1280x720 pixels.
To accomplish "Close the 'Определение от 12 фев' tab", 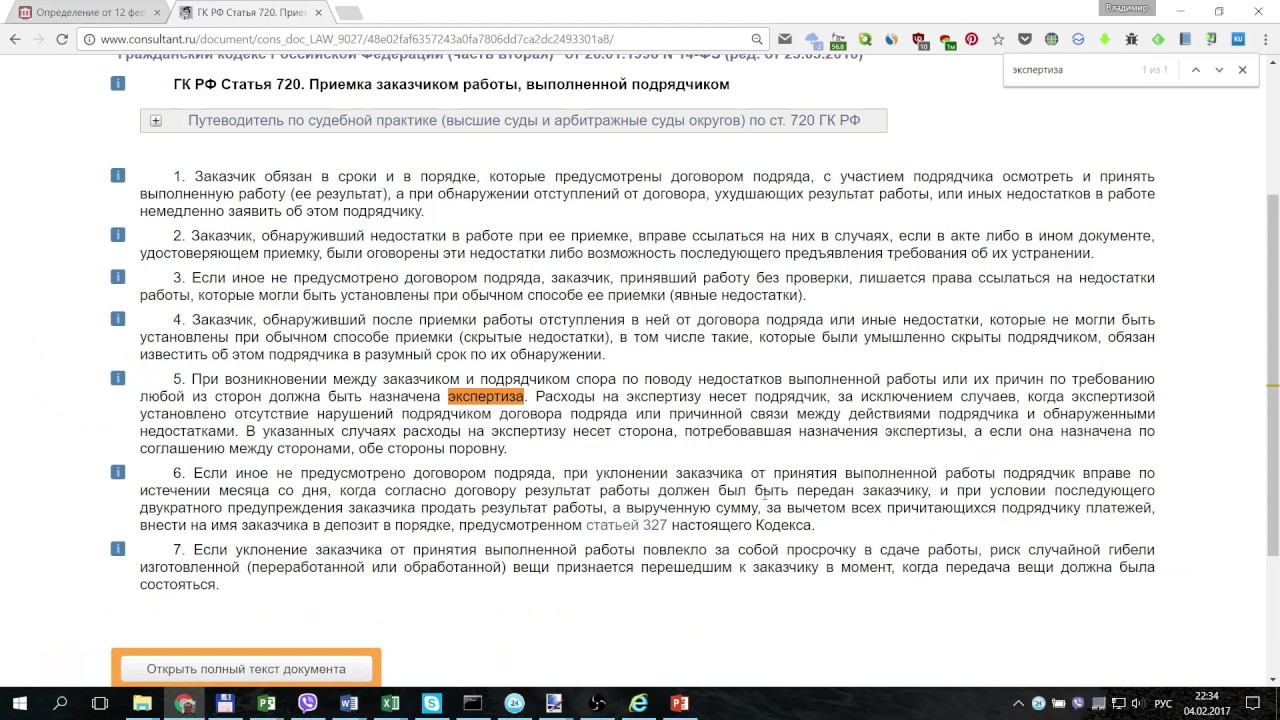I will coord(157,13).
